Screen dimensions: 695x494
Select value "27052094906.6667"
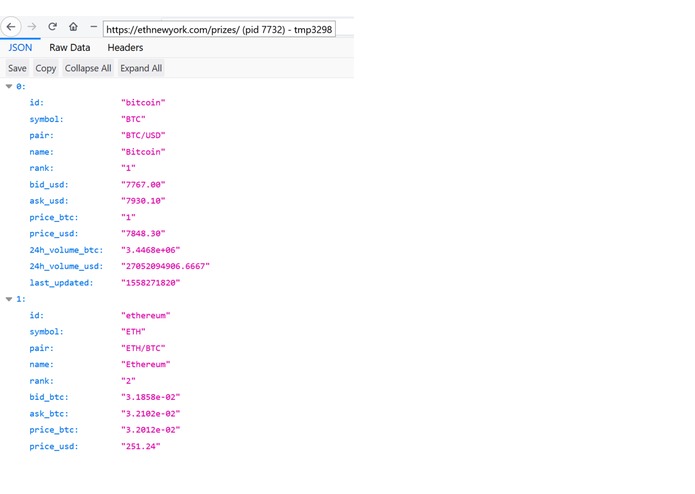click(165, 266)
